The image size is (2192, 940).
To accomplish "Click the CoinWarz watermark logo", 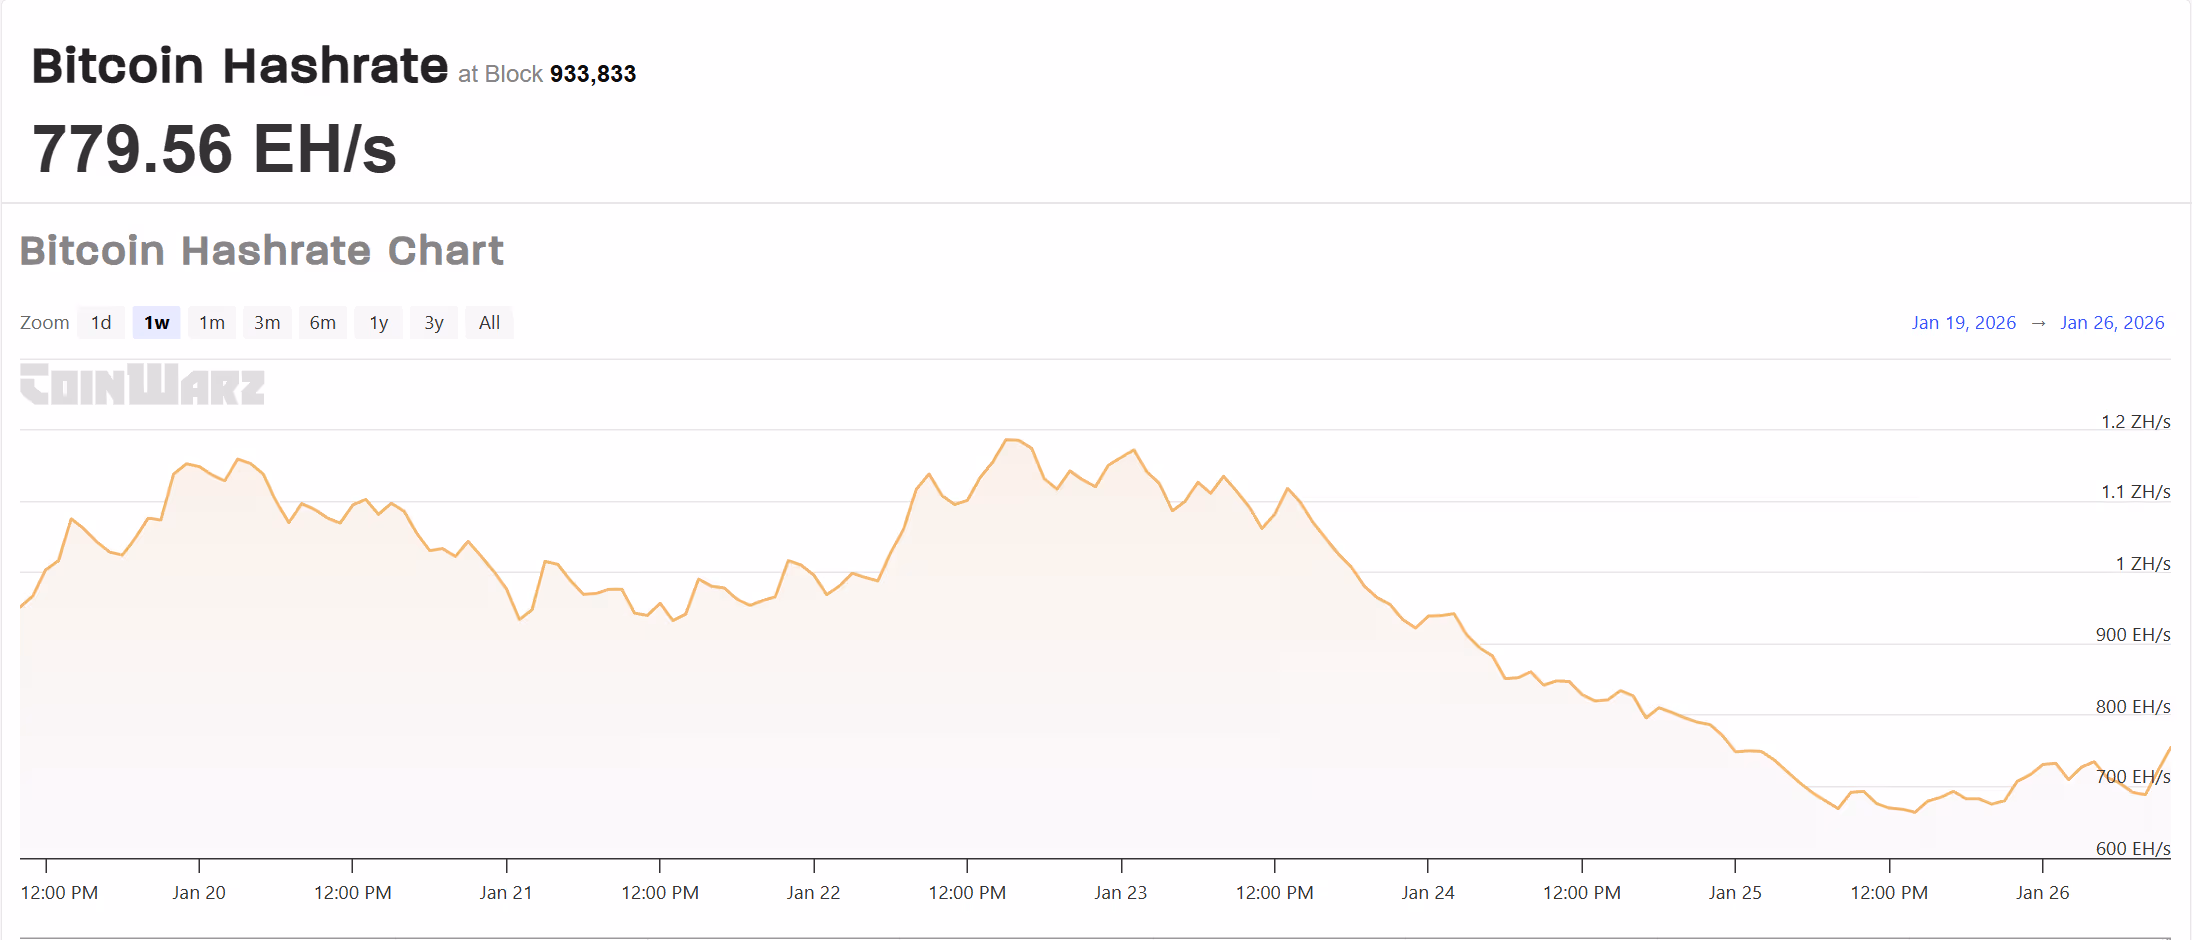I will [143, 385].
